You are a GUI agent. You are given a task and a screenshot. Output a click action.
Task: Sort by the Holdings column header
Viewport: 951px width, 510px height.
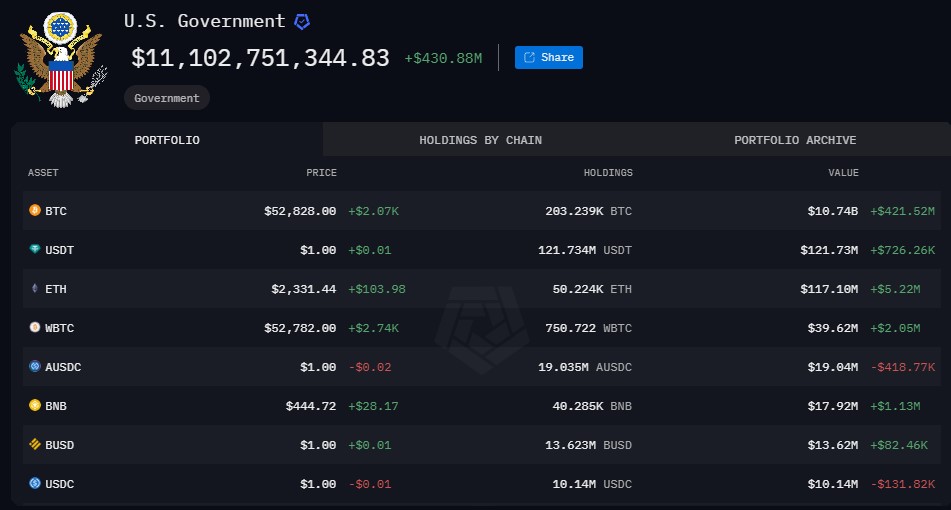pyautogui.click(x=608, y=173)
